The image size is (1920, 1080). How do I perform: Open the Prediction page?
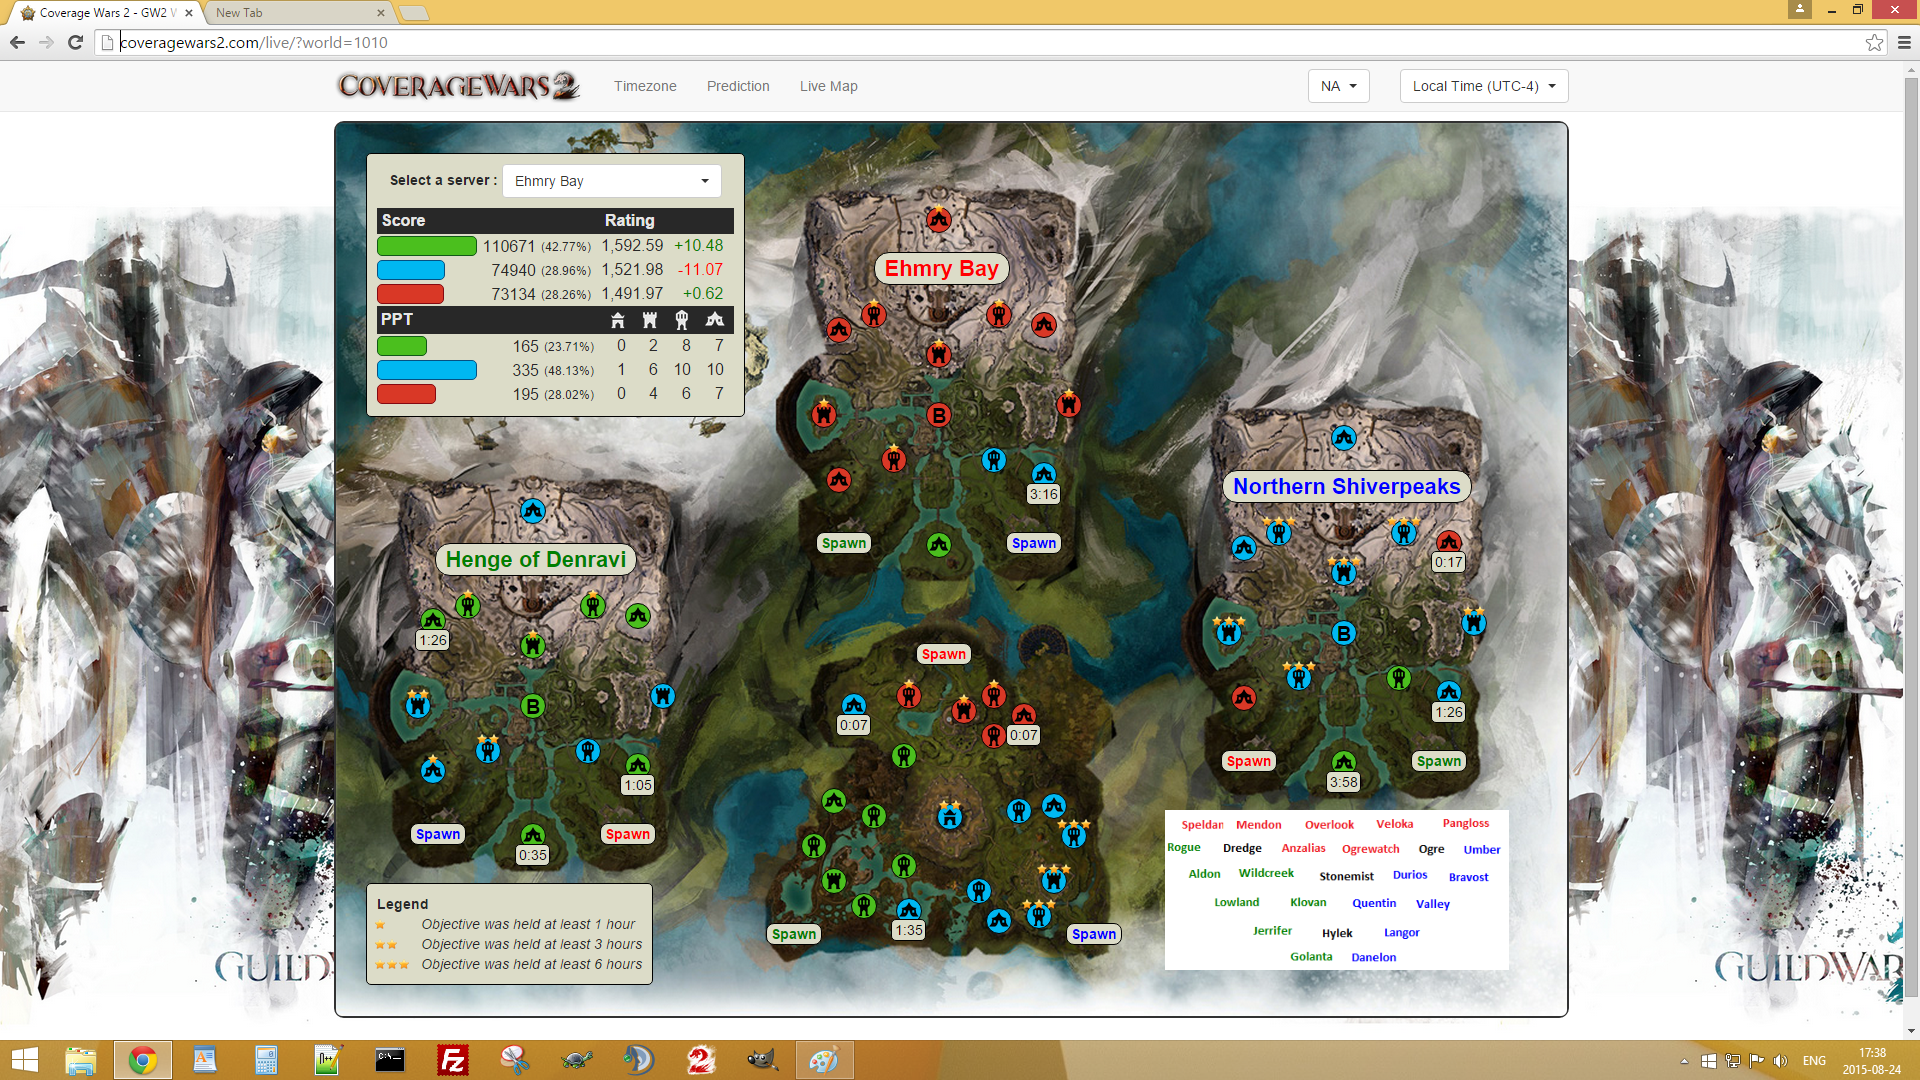click(x=738, y=86)
